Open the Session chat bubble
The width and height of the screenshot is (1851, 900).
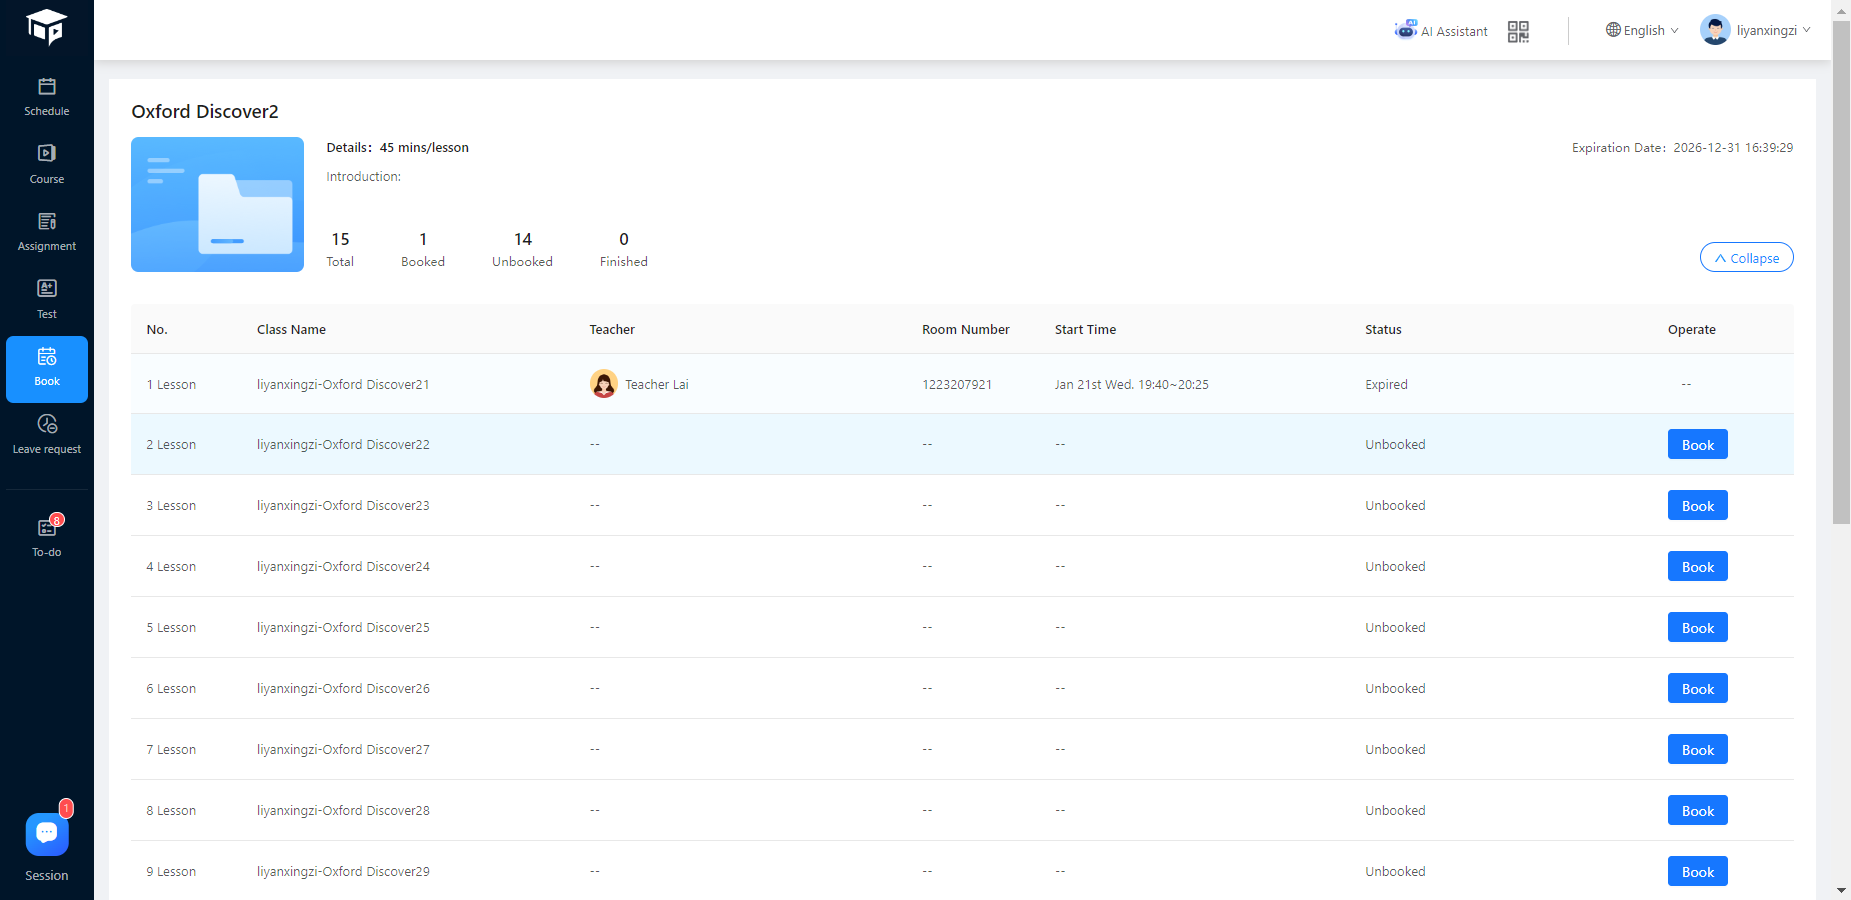47,834
